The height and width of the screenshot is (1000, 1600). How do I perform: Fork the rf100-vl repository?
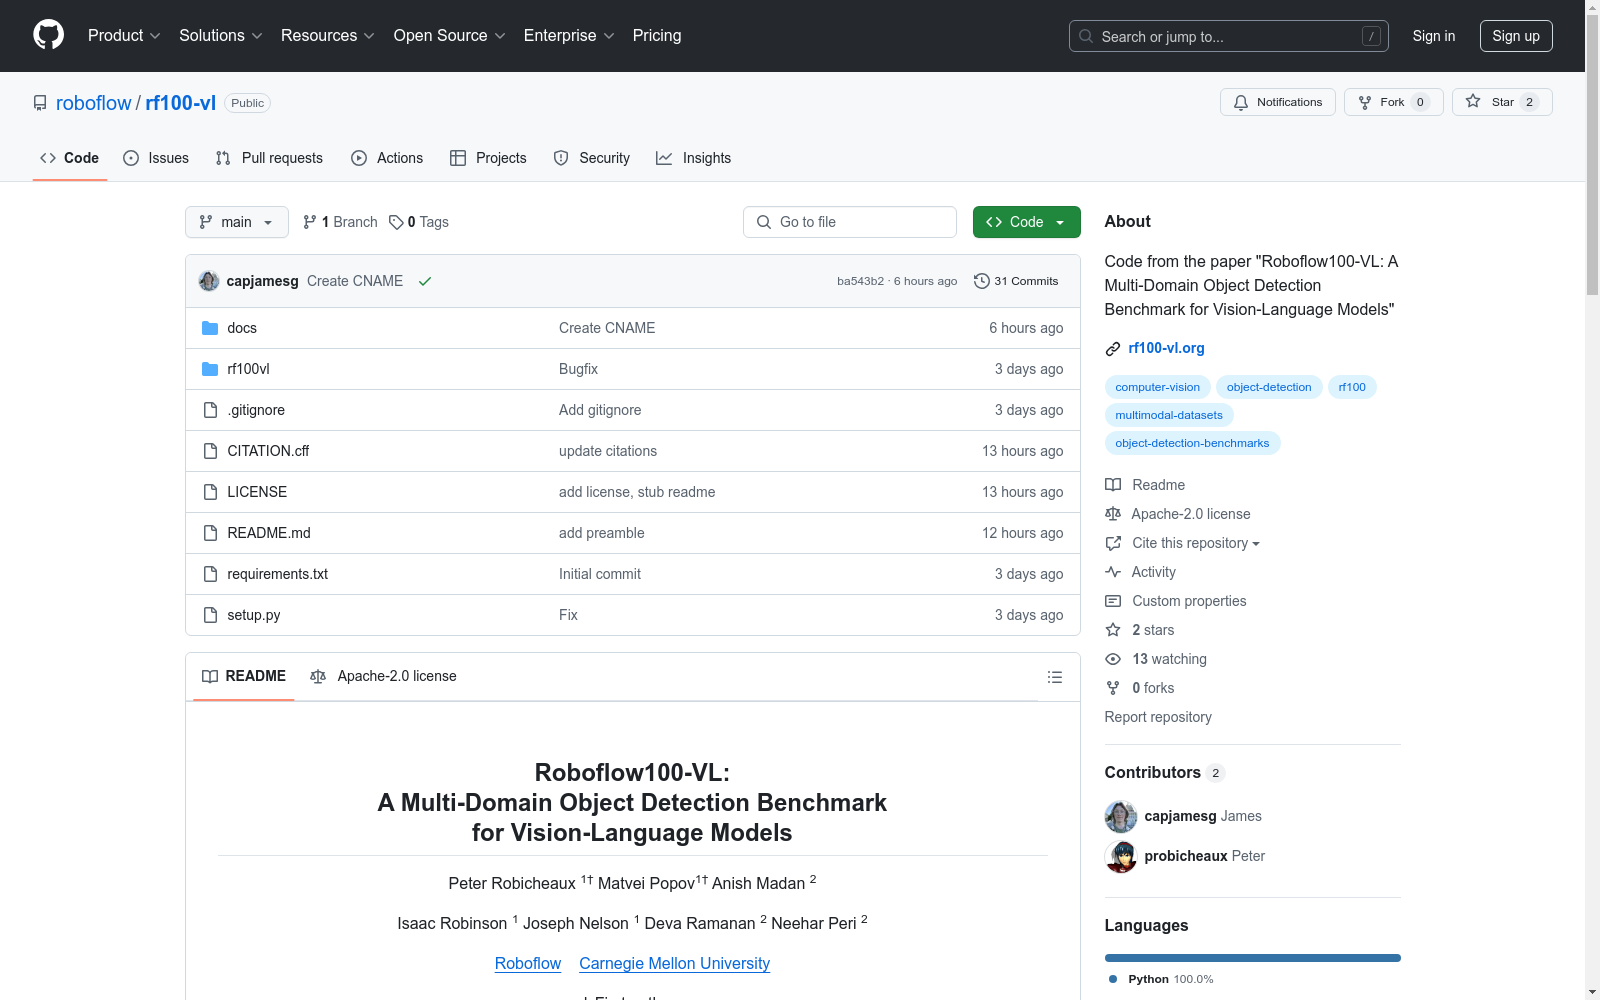[1394, 102]
